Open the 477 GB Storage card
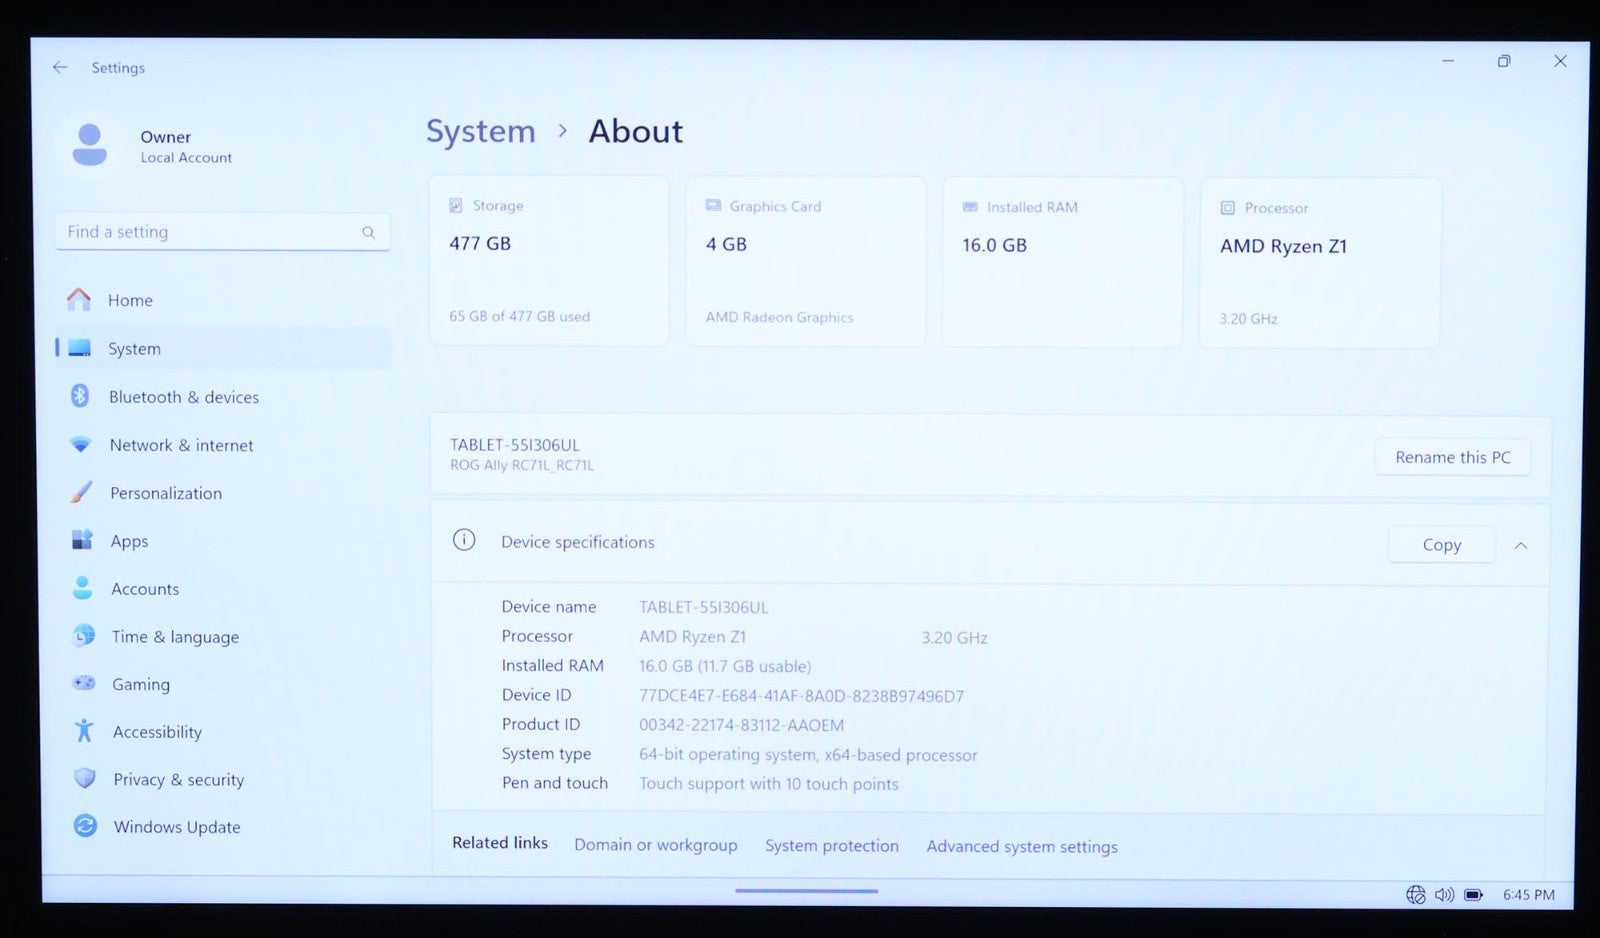 click(549, 261)
